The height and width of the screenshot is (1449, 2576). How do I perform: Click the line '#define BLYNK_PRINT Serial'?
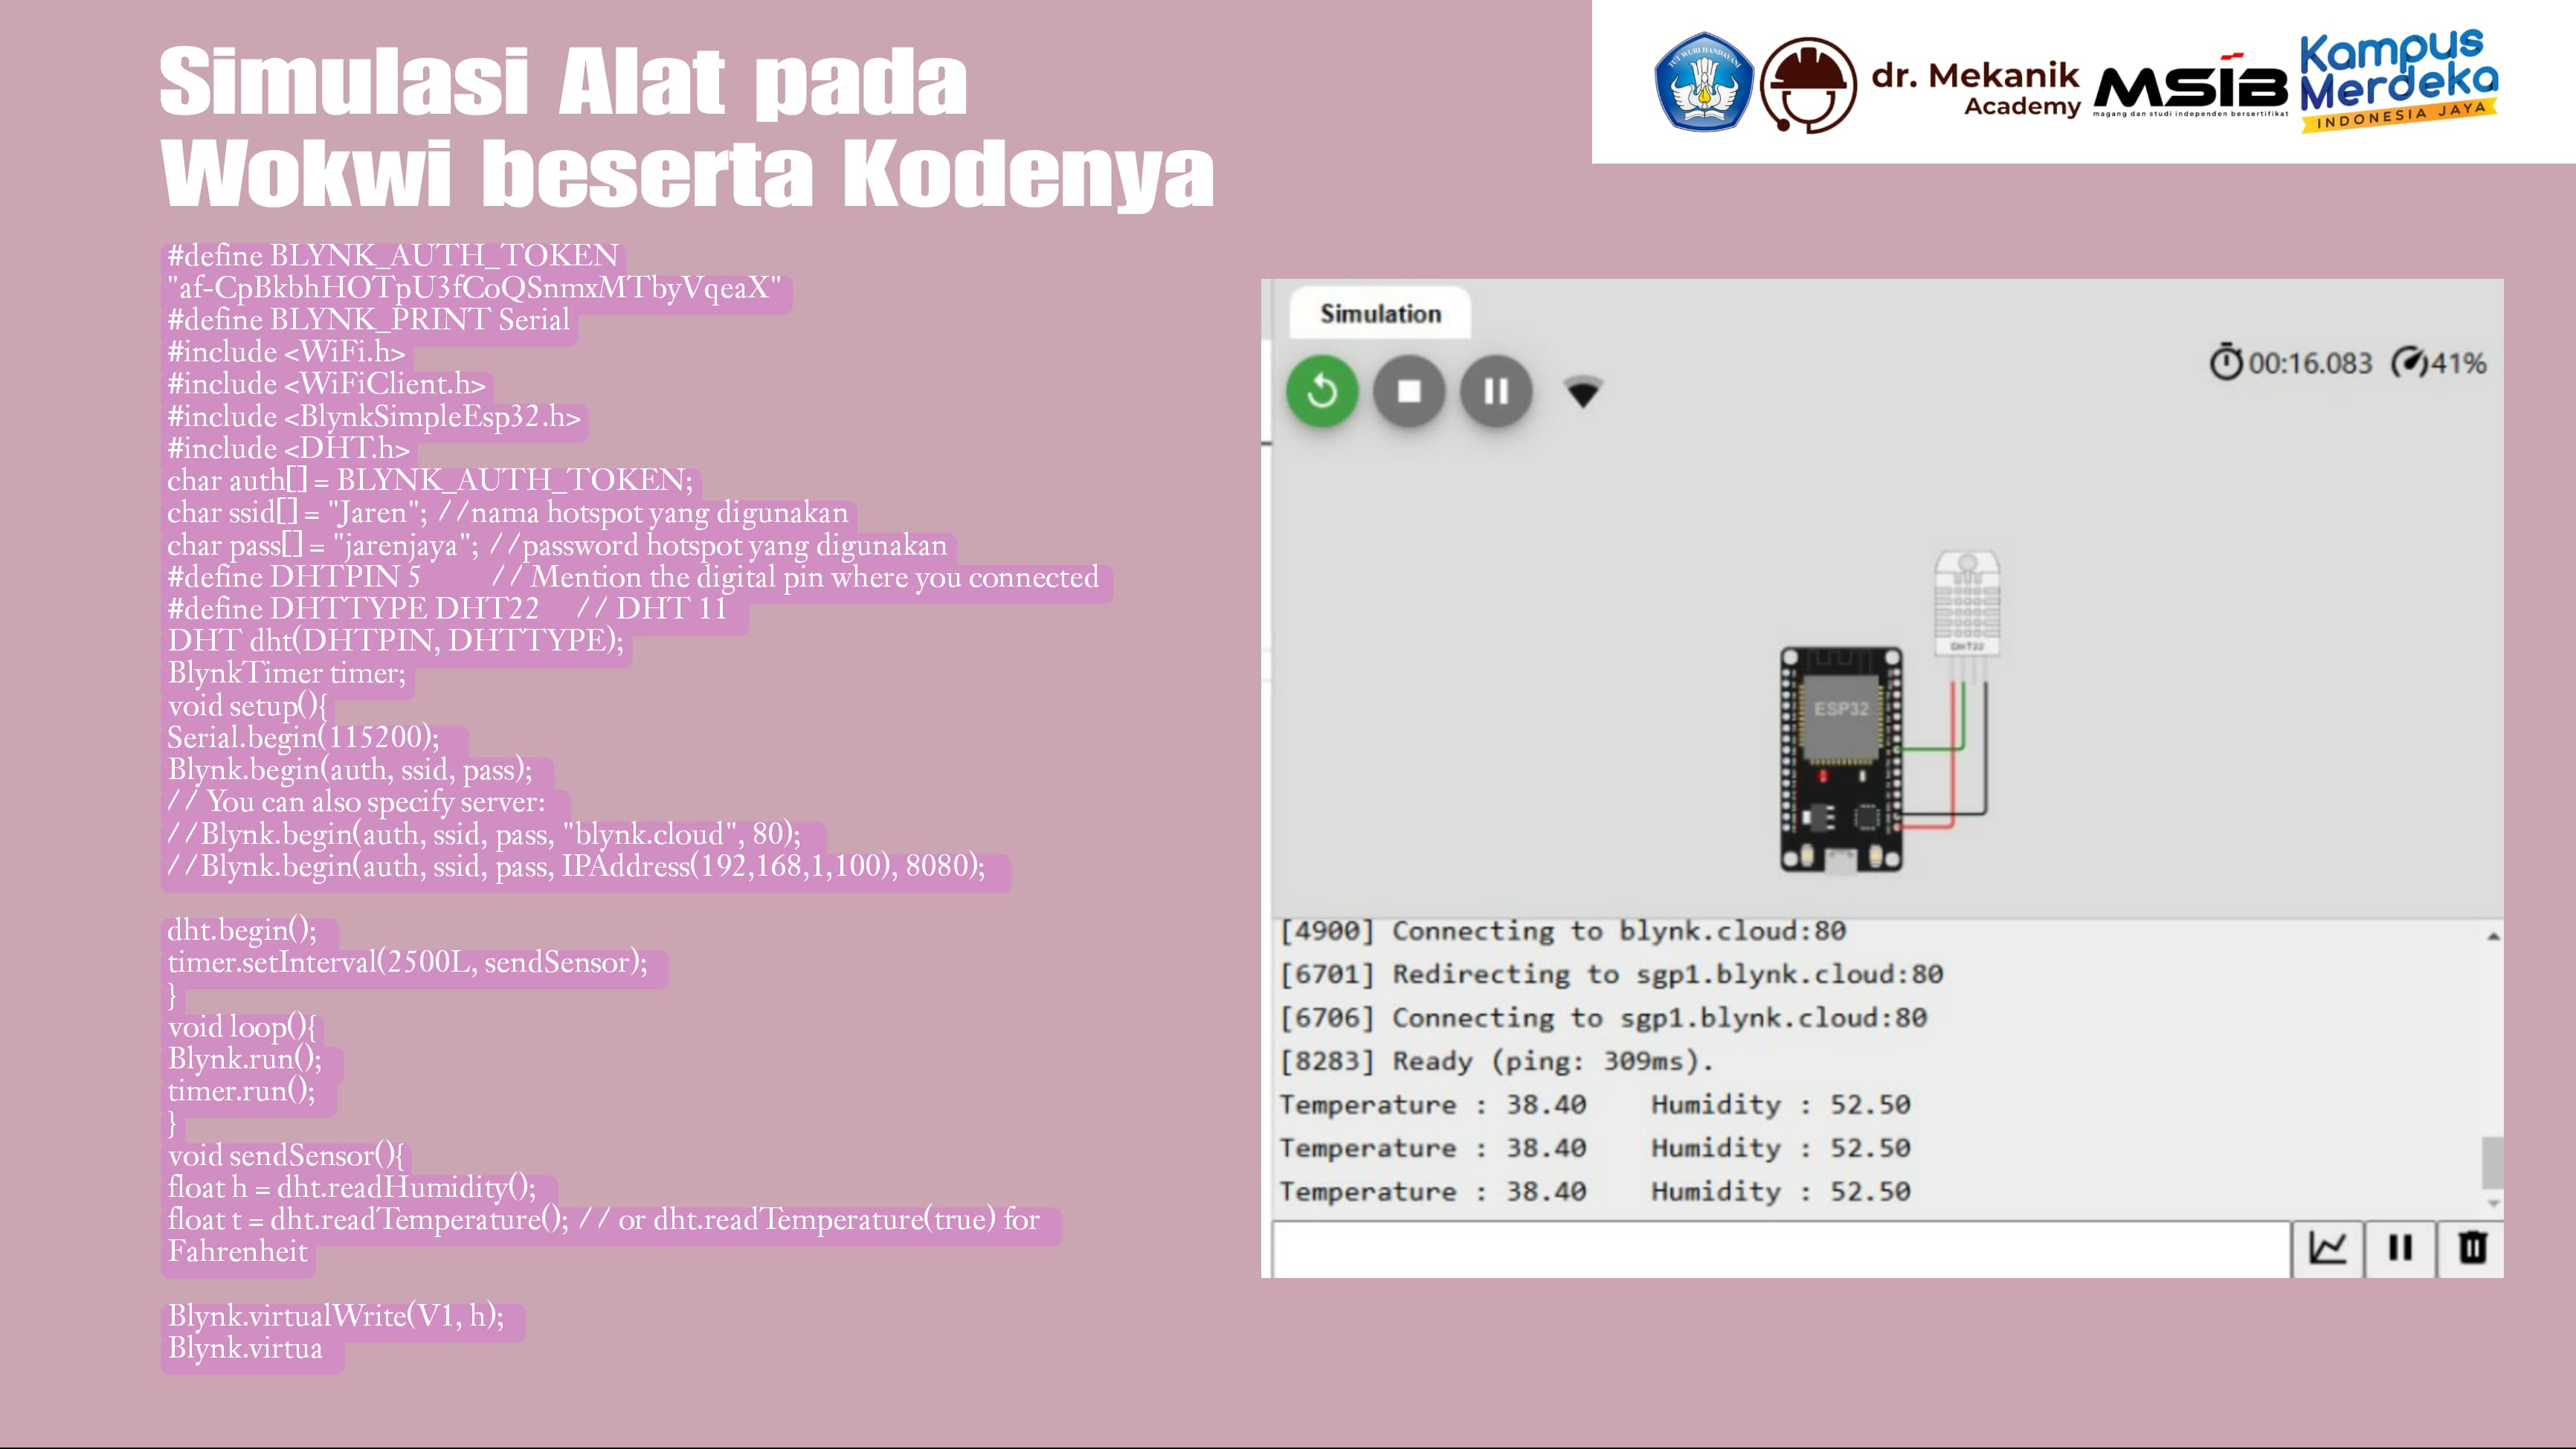click(368, 320)
